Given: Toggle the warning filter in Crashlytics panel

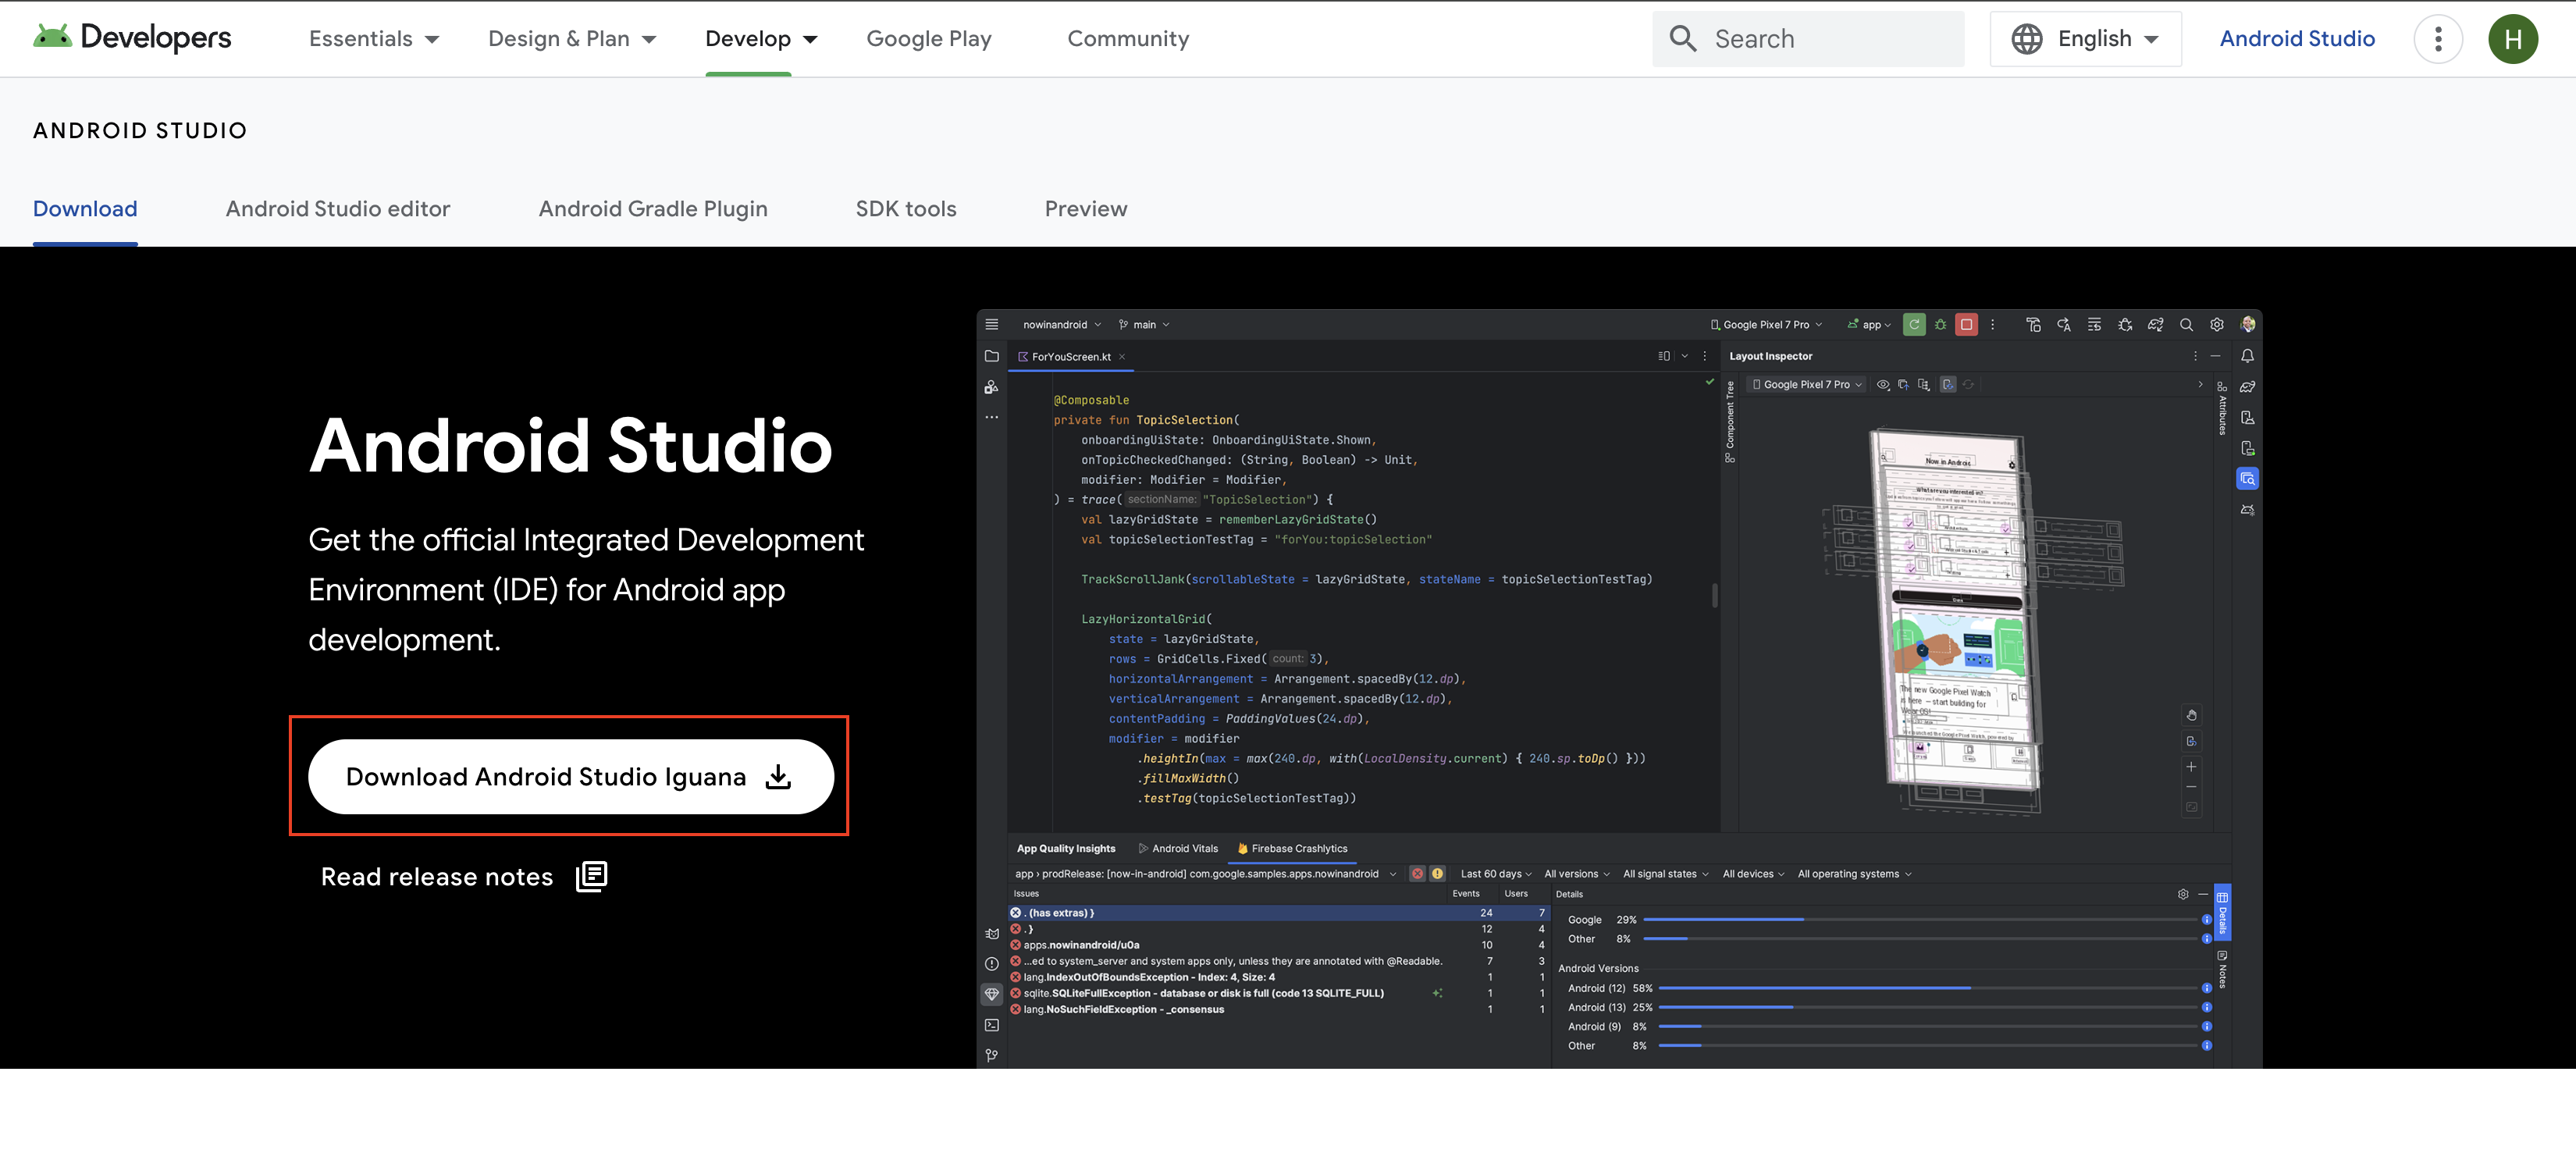Looking at the screenshot, I should tap(1438, 873).
